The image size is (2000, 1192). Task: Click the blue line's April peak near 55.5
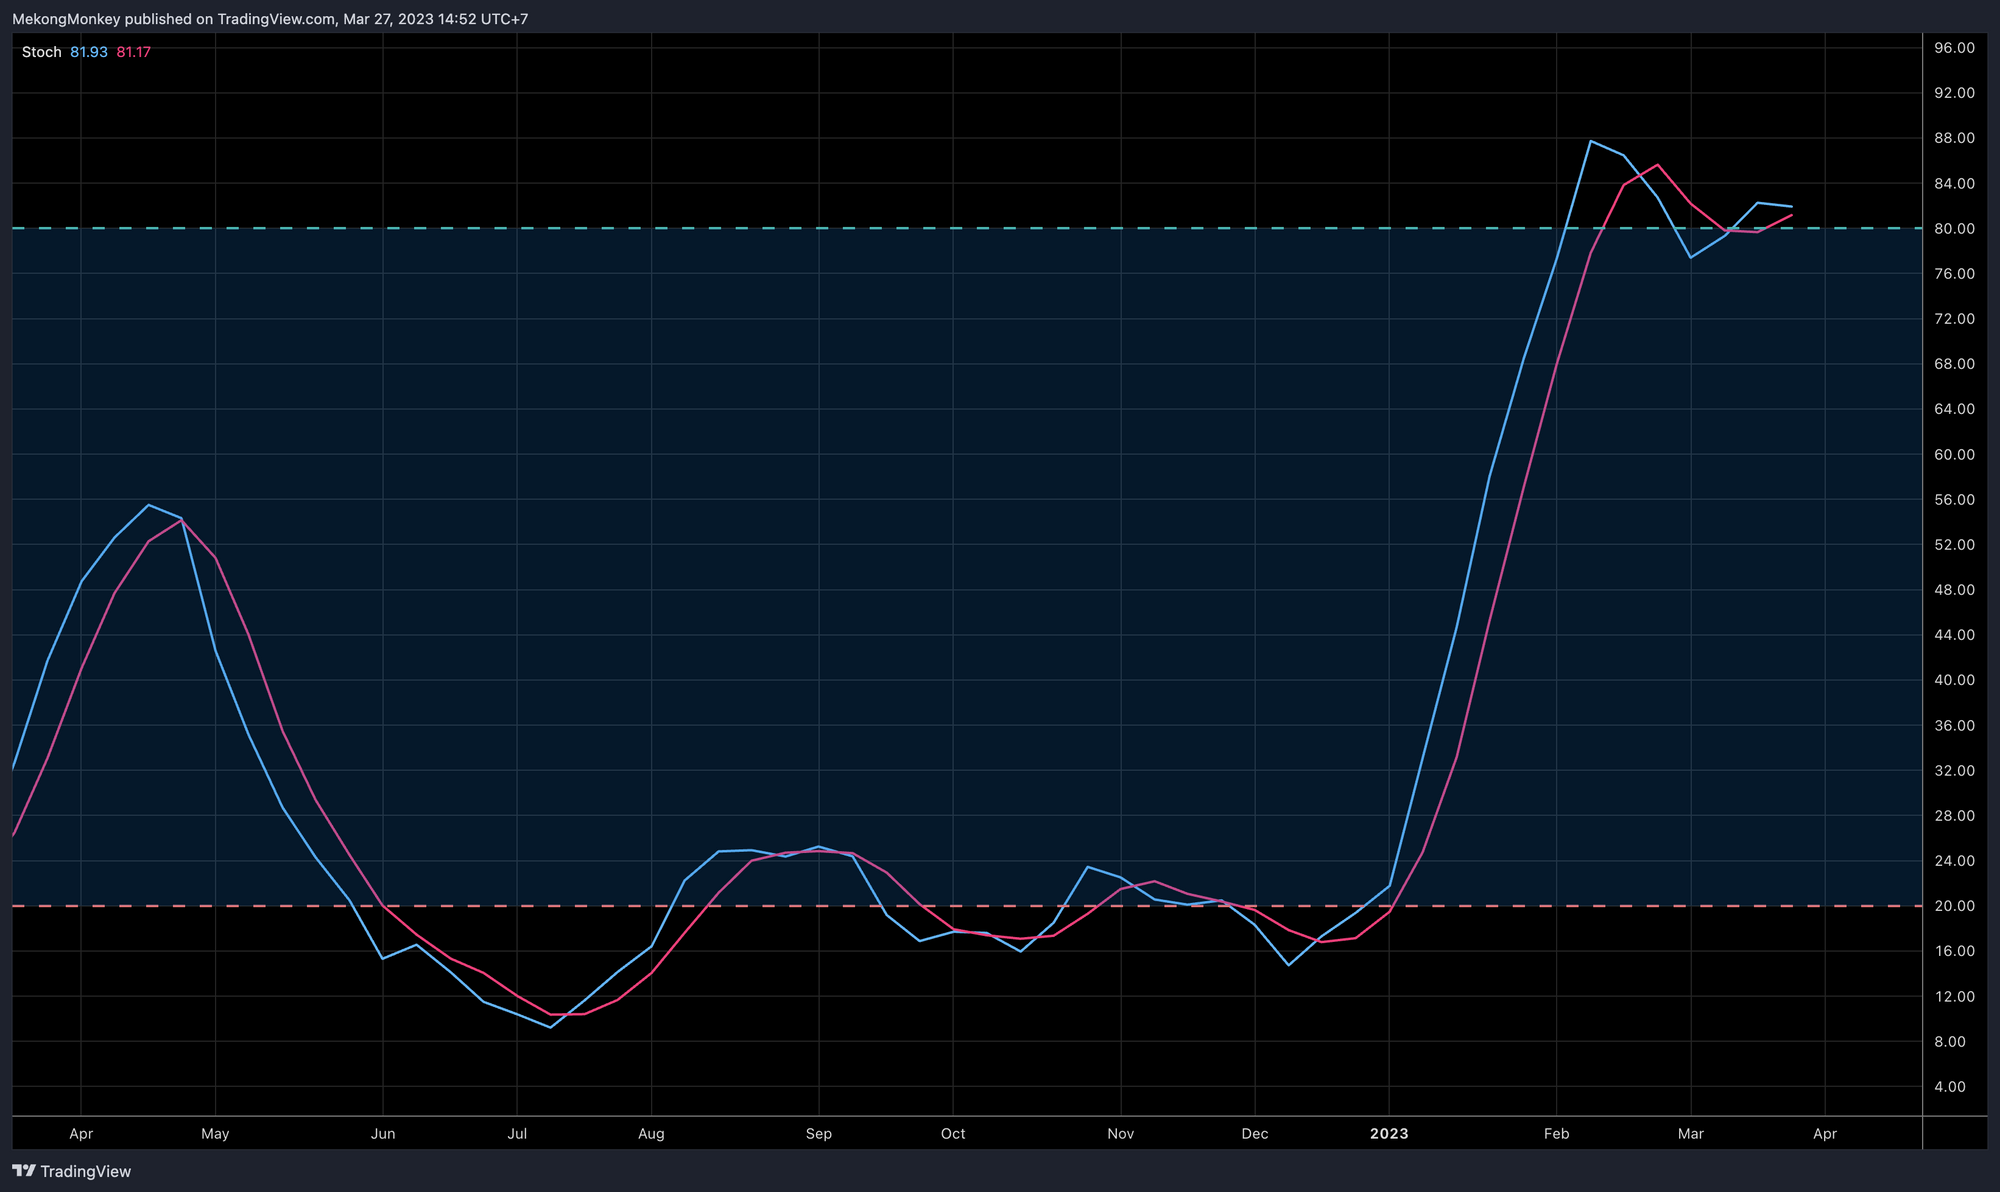[148, 505]
